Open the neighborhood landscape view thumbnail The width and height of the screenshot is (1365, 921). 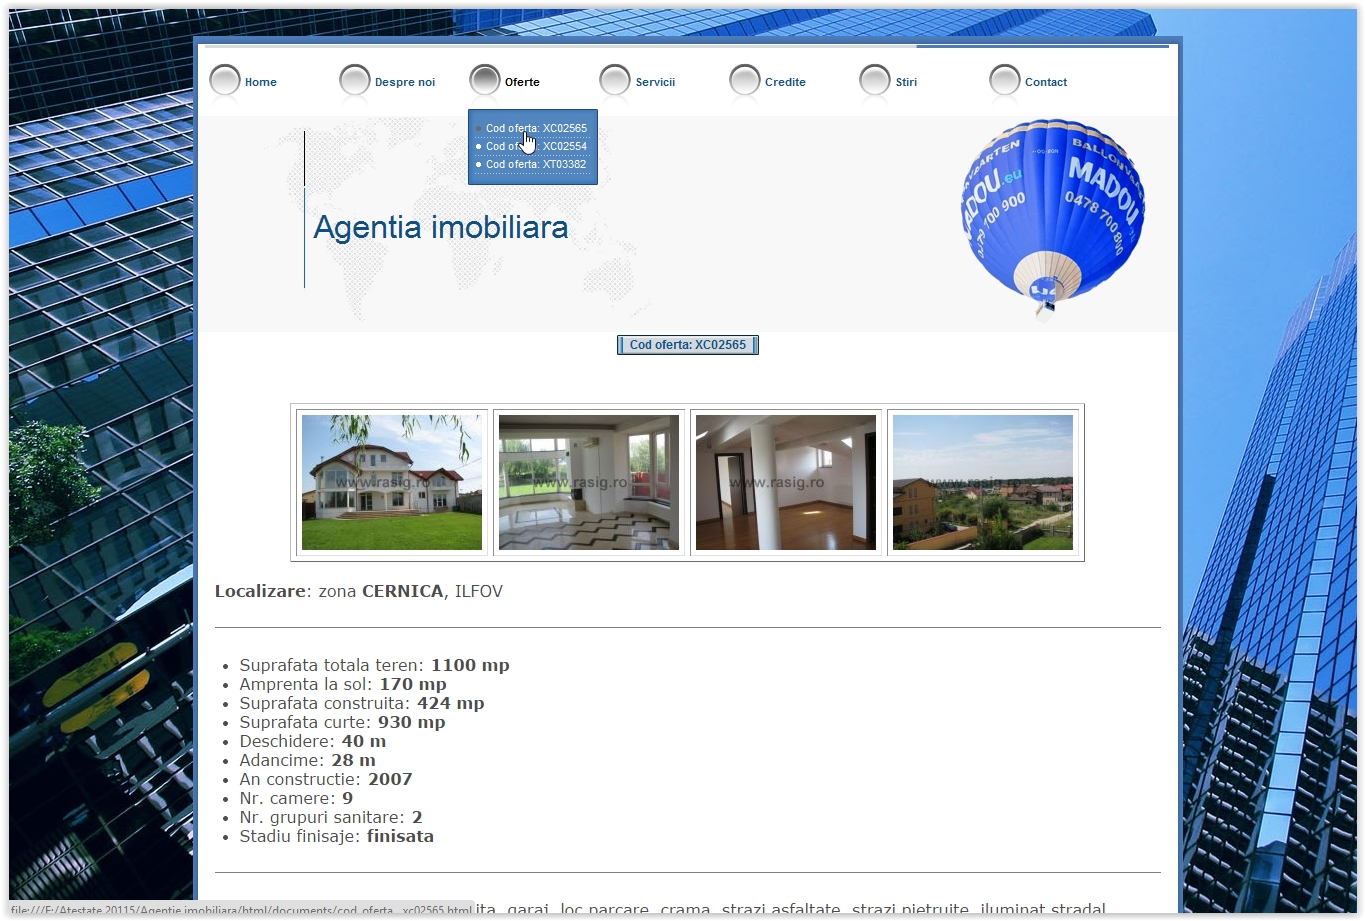pos(982,483)
